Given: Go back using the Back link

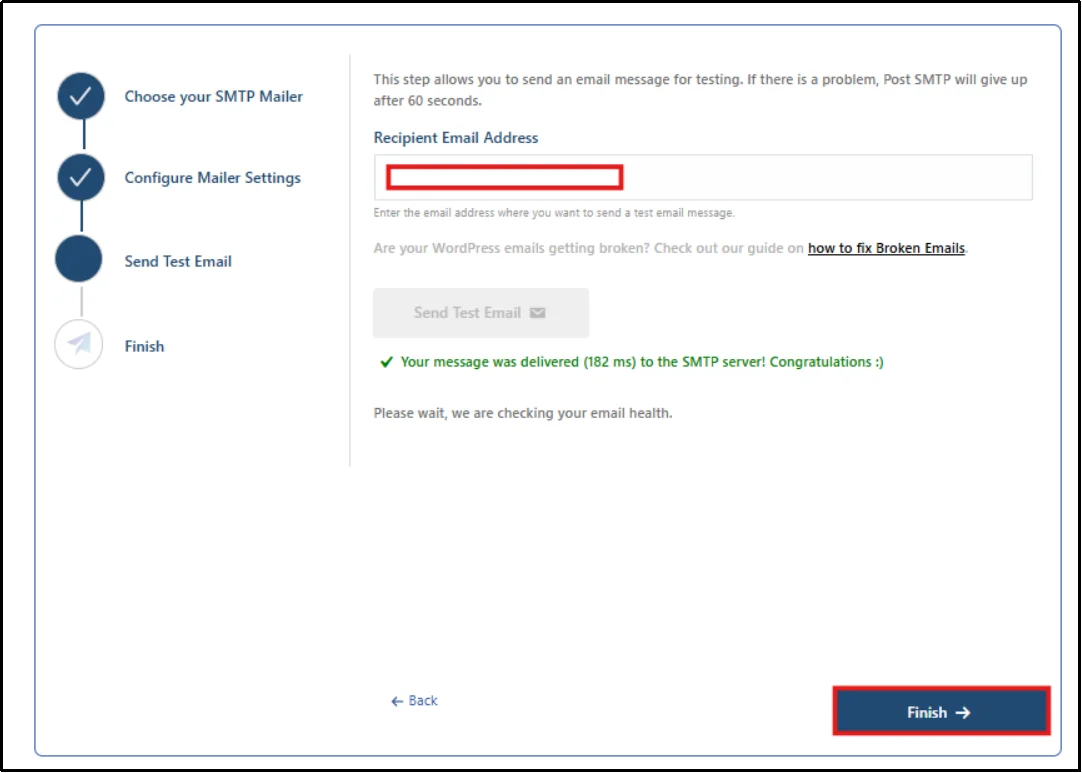Looking at the screenshot, I should point(414,701).
